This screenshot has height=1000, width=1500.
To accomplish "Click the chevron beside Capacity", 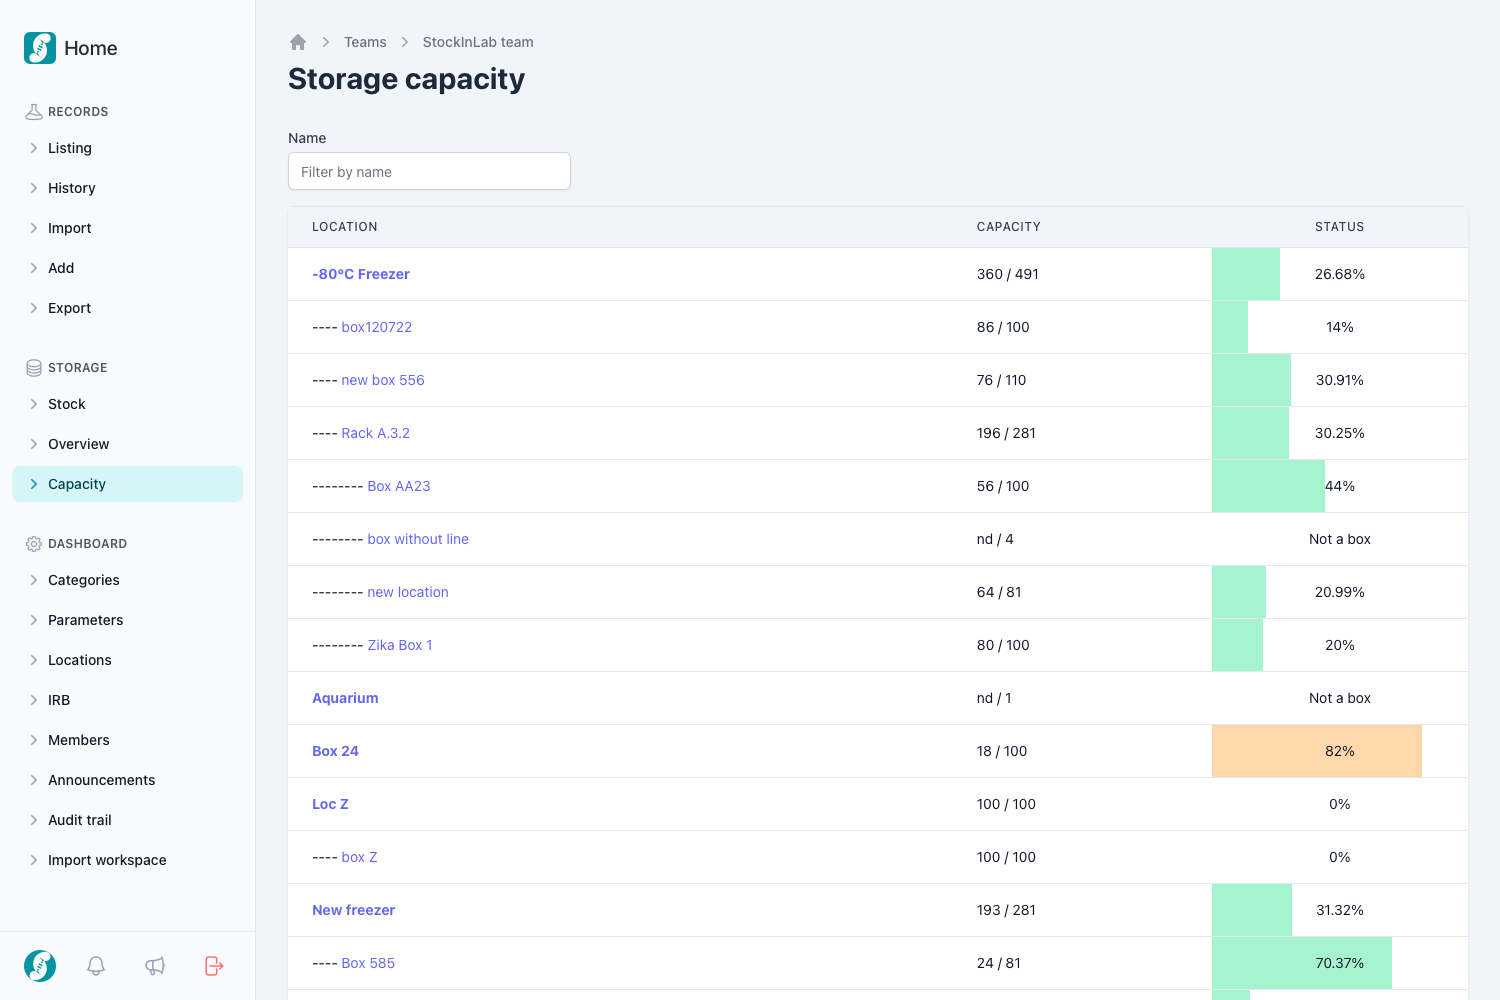I will (34, 484).
